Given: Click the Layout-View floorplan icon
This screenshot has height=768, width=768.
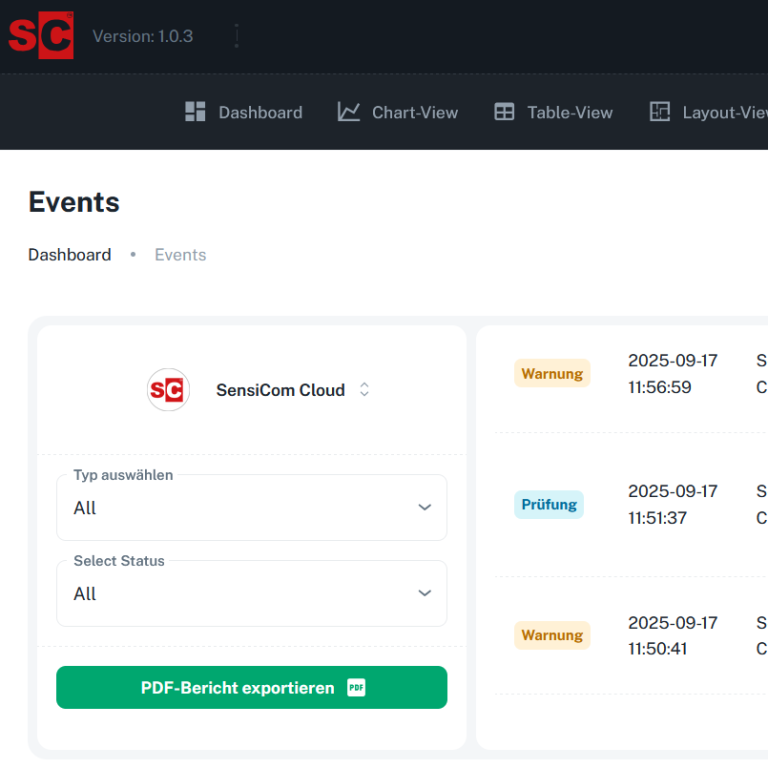Looking at the screenshot, I should click(x=660, y=112).
